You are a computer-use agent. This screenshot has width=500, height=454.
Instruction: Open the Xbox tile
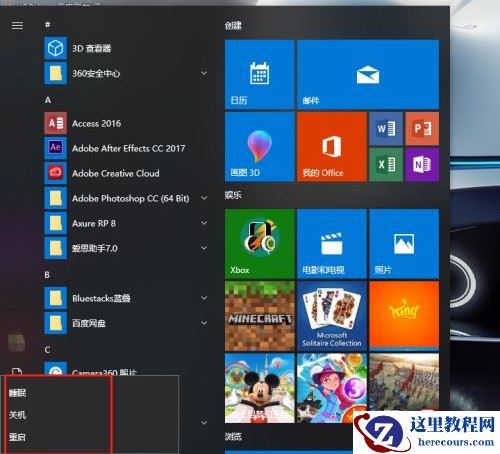260,244
